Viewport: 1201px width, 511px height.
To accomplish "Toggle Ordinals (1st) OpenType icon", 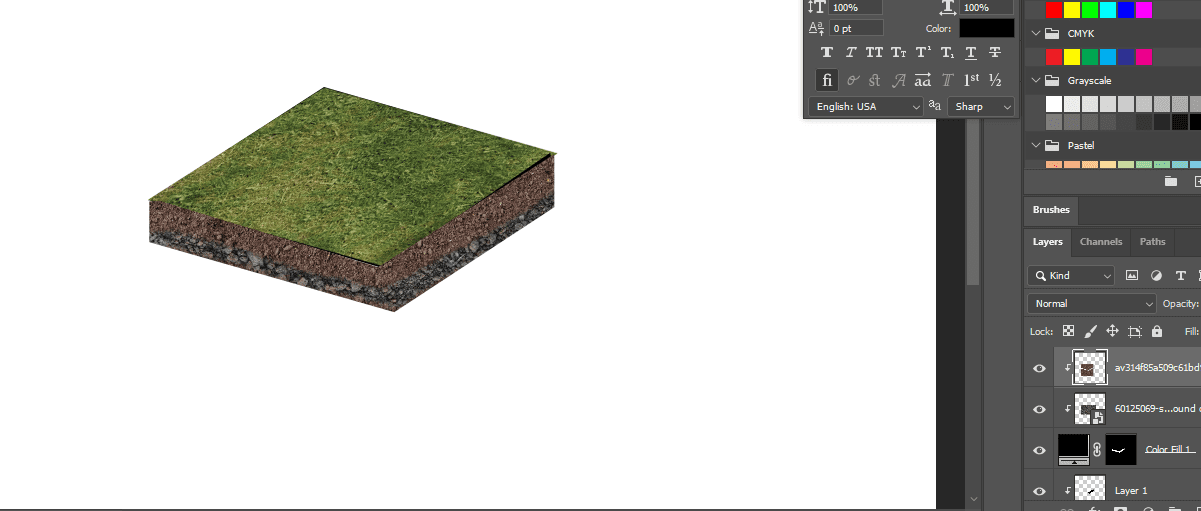I will (971, 80).
